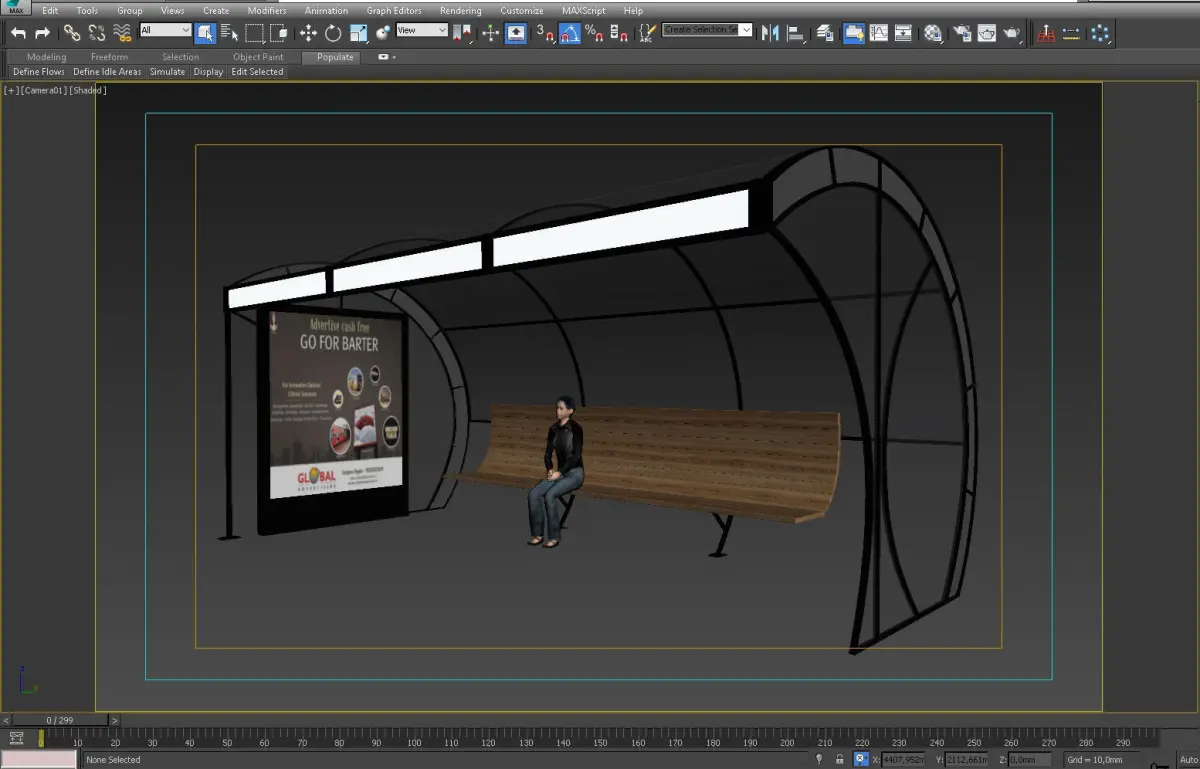The width and height of the screenshot is (1200, 769).
Task: Expand the Create Selection Set dropdown
Action: (746, 30)
